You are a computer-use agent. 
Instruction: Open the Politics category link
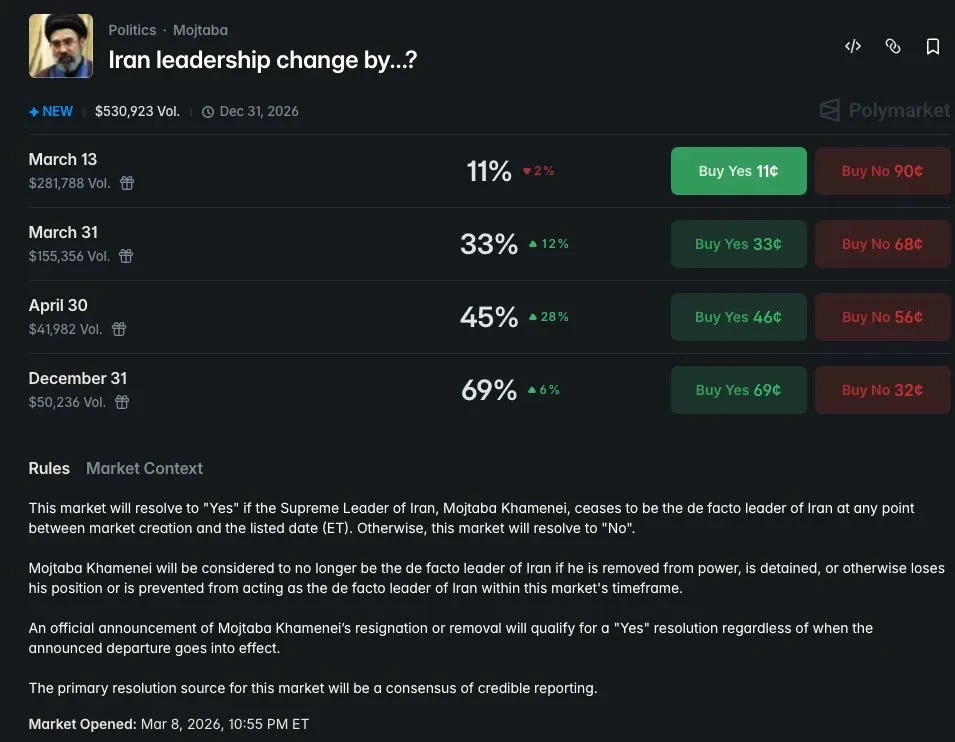[132, 30]
